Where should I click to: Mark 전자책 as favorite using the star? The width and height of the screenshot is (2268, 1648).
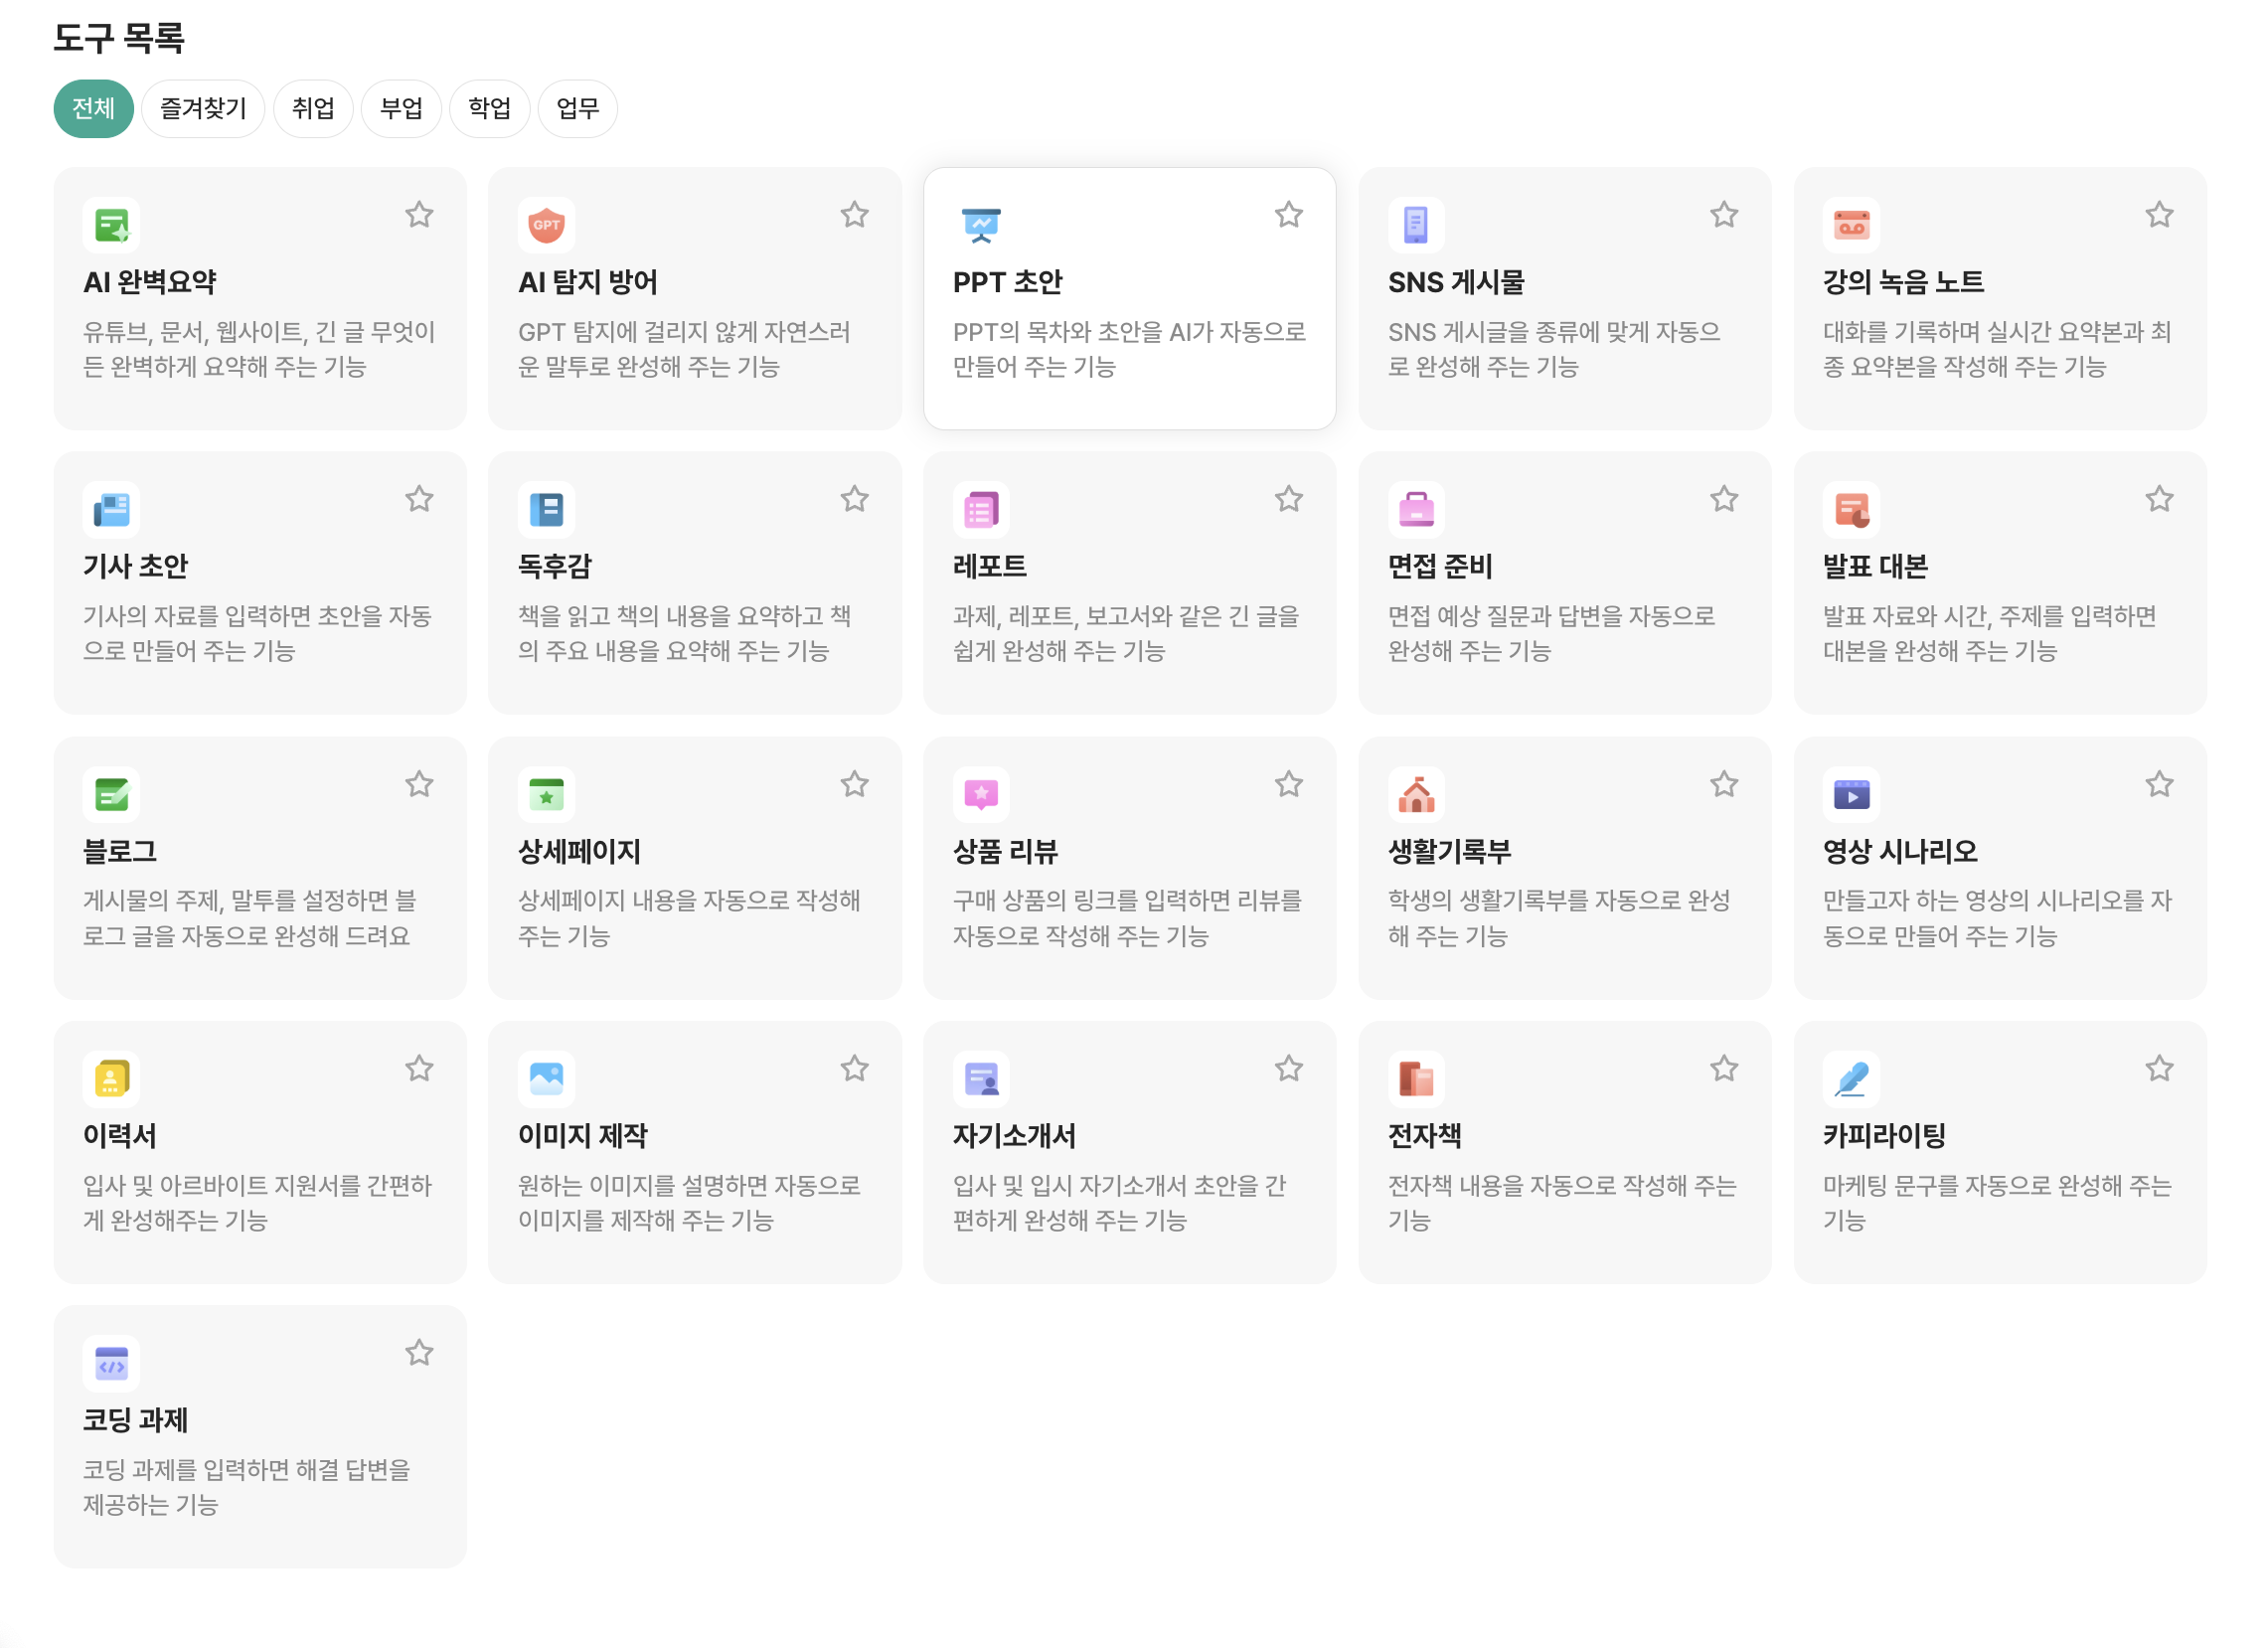tap(1724, 1068)
